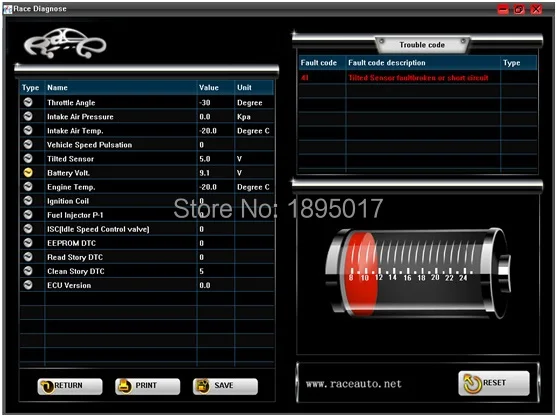The width and height of the screenshot is (557, 417).
Task: Select the Battery Volt. row name
Action: [68, 173]
